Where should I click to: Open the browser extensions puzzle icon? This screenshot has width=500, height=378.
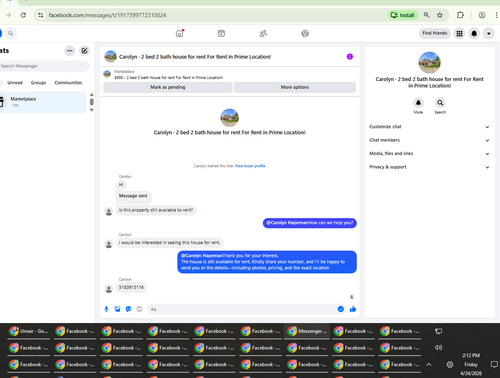tap(460, 15)
